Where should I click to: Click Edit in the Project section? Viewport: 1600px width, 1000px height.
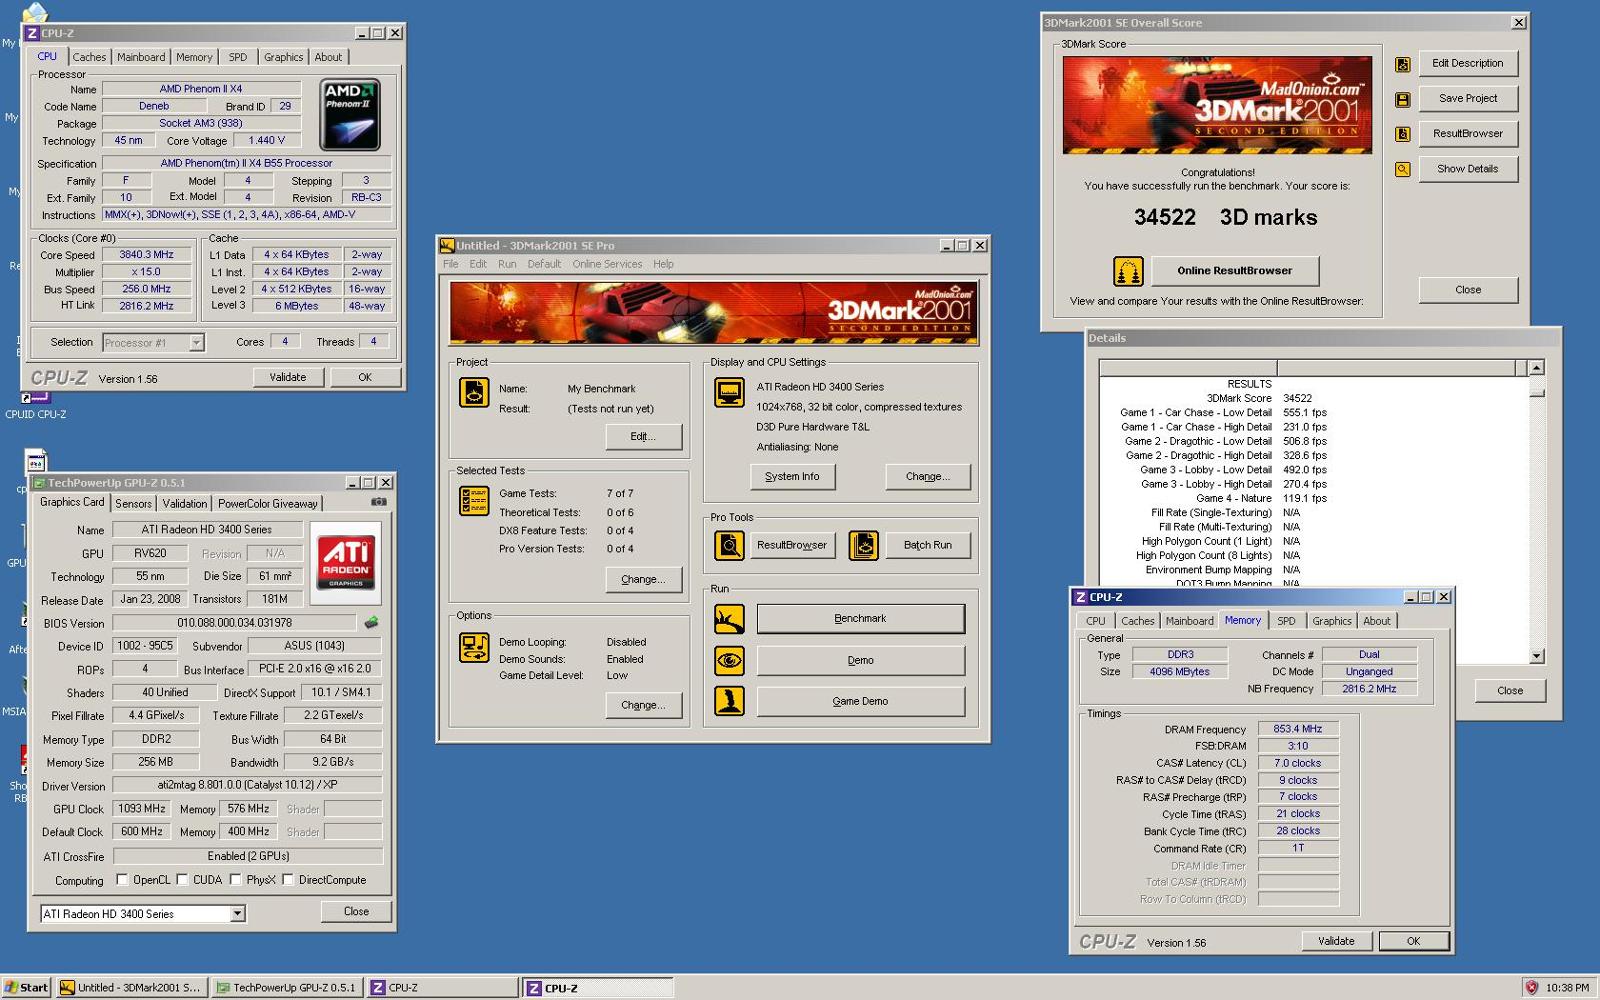coord(644,436)
